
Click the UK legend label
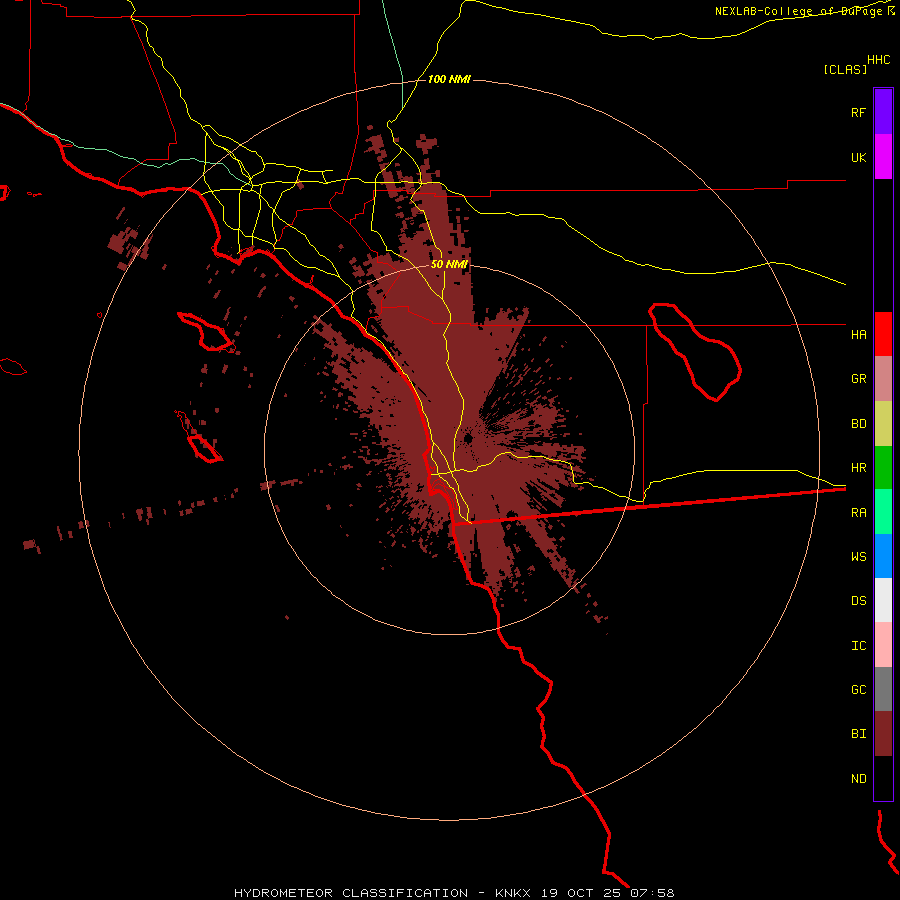coord(859,157)
